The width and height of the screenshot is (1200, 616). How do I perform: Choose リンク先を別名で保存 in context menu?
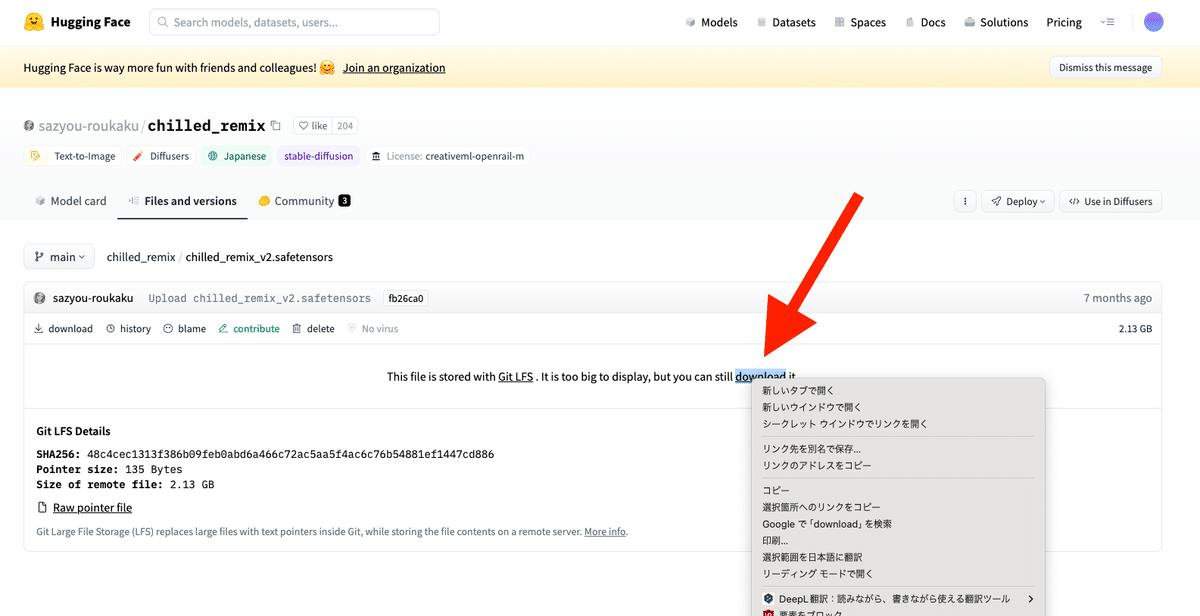click(896, 449)
